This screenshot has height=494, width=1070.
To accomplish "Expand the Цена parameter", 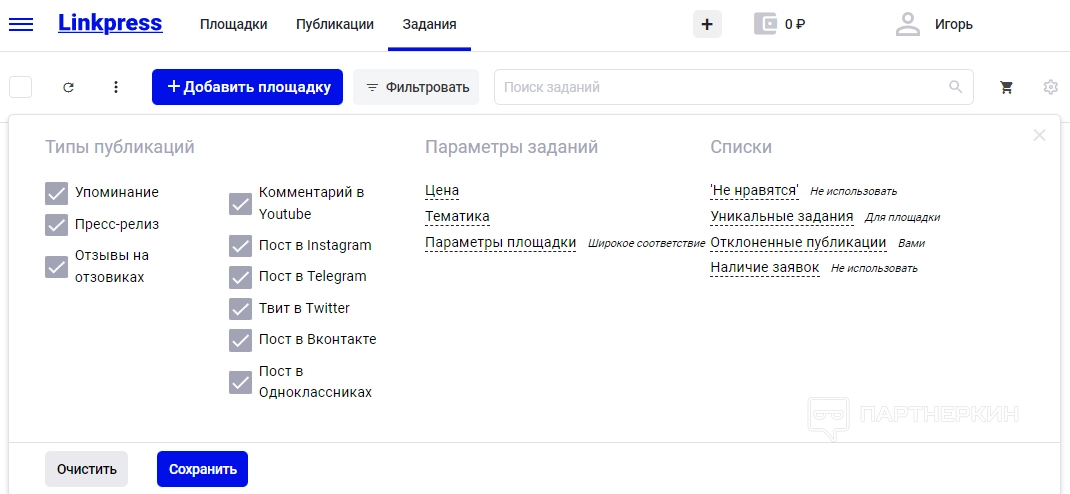I will click(x=442, y=191).
